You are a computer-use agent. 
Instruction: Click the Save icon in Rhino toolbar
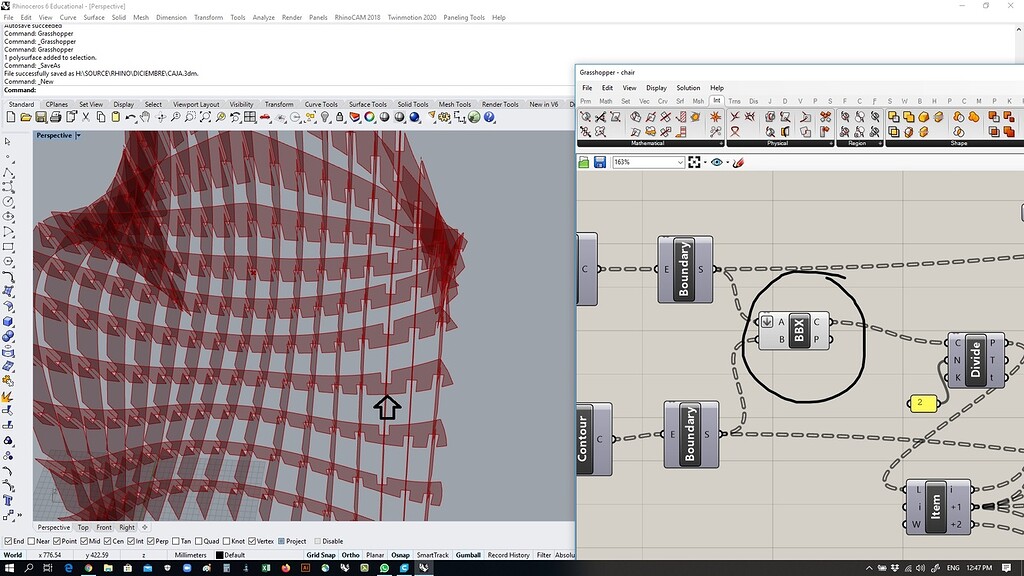pyautogui.click(x=39, y=117)
